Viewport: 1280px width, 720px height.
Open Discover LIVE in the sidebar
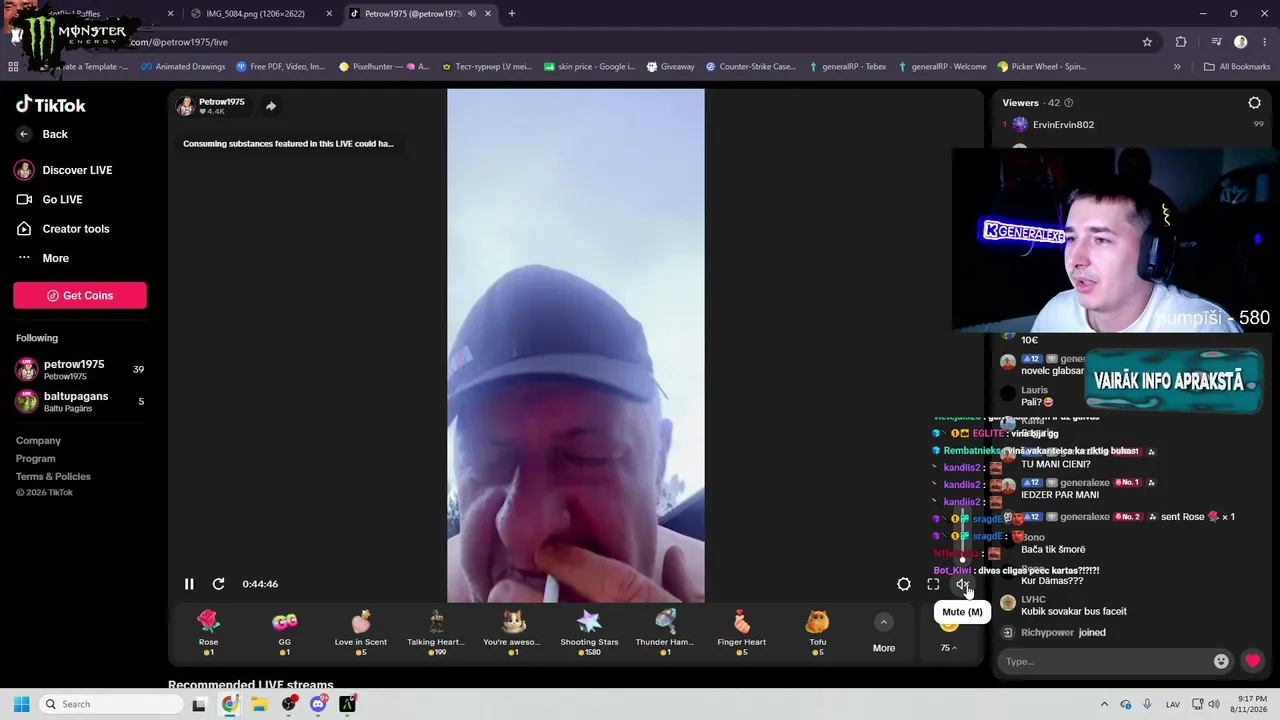[64, 170]
